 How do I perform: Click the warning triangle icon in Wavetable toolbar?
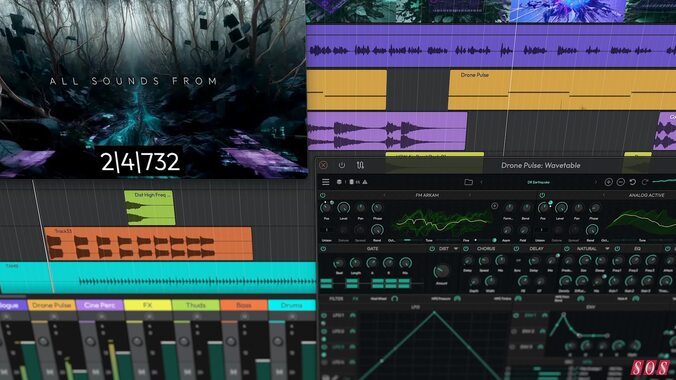[x=365, y=182]
